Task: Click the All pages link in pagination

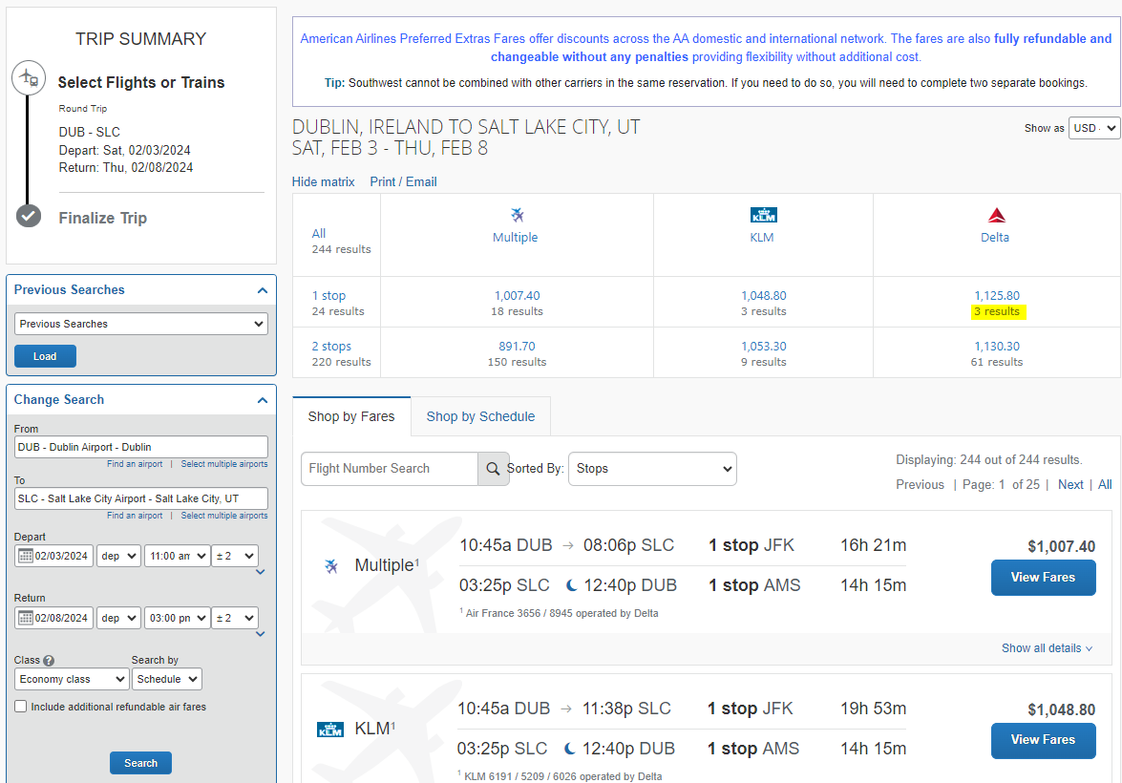Action: coord(1105,485)
